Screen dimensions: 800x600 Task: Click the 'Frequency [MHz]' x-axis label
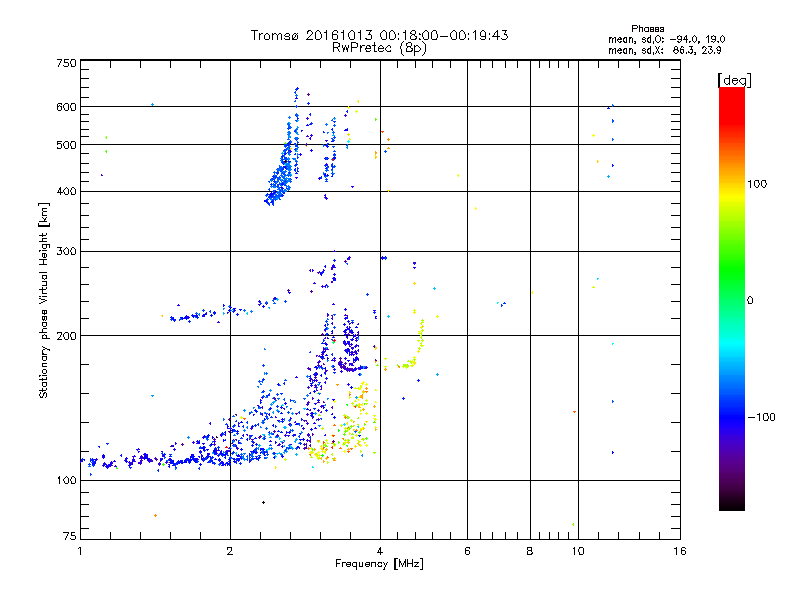pyautogui.click(x=379, y=564)
